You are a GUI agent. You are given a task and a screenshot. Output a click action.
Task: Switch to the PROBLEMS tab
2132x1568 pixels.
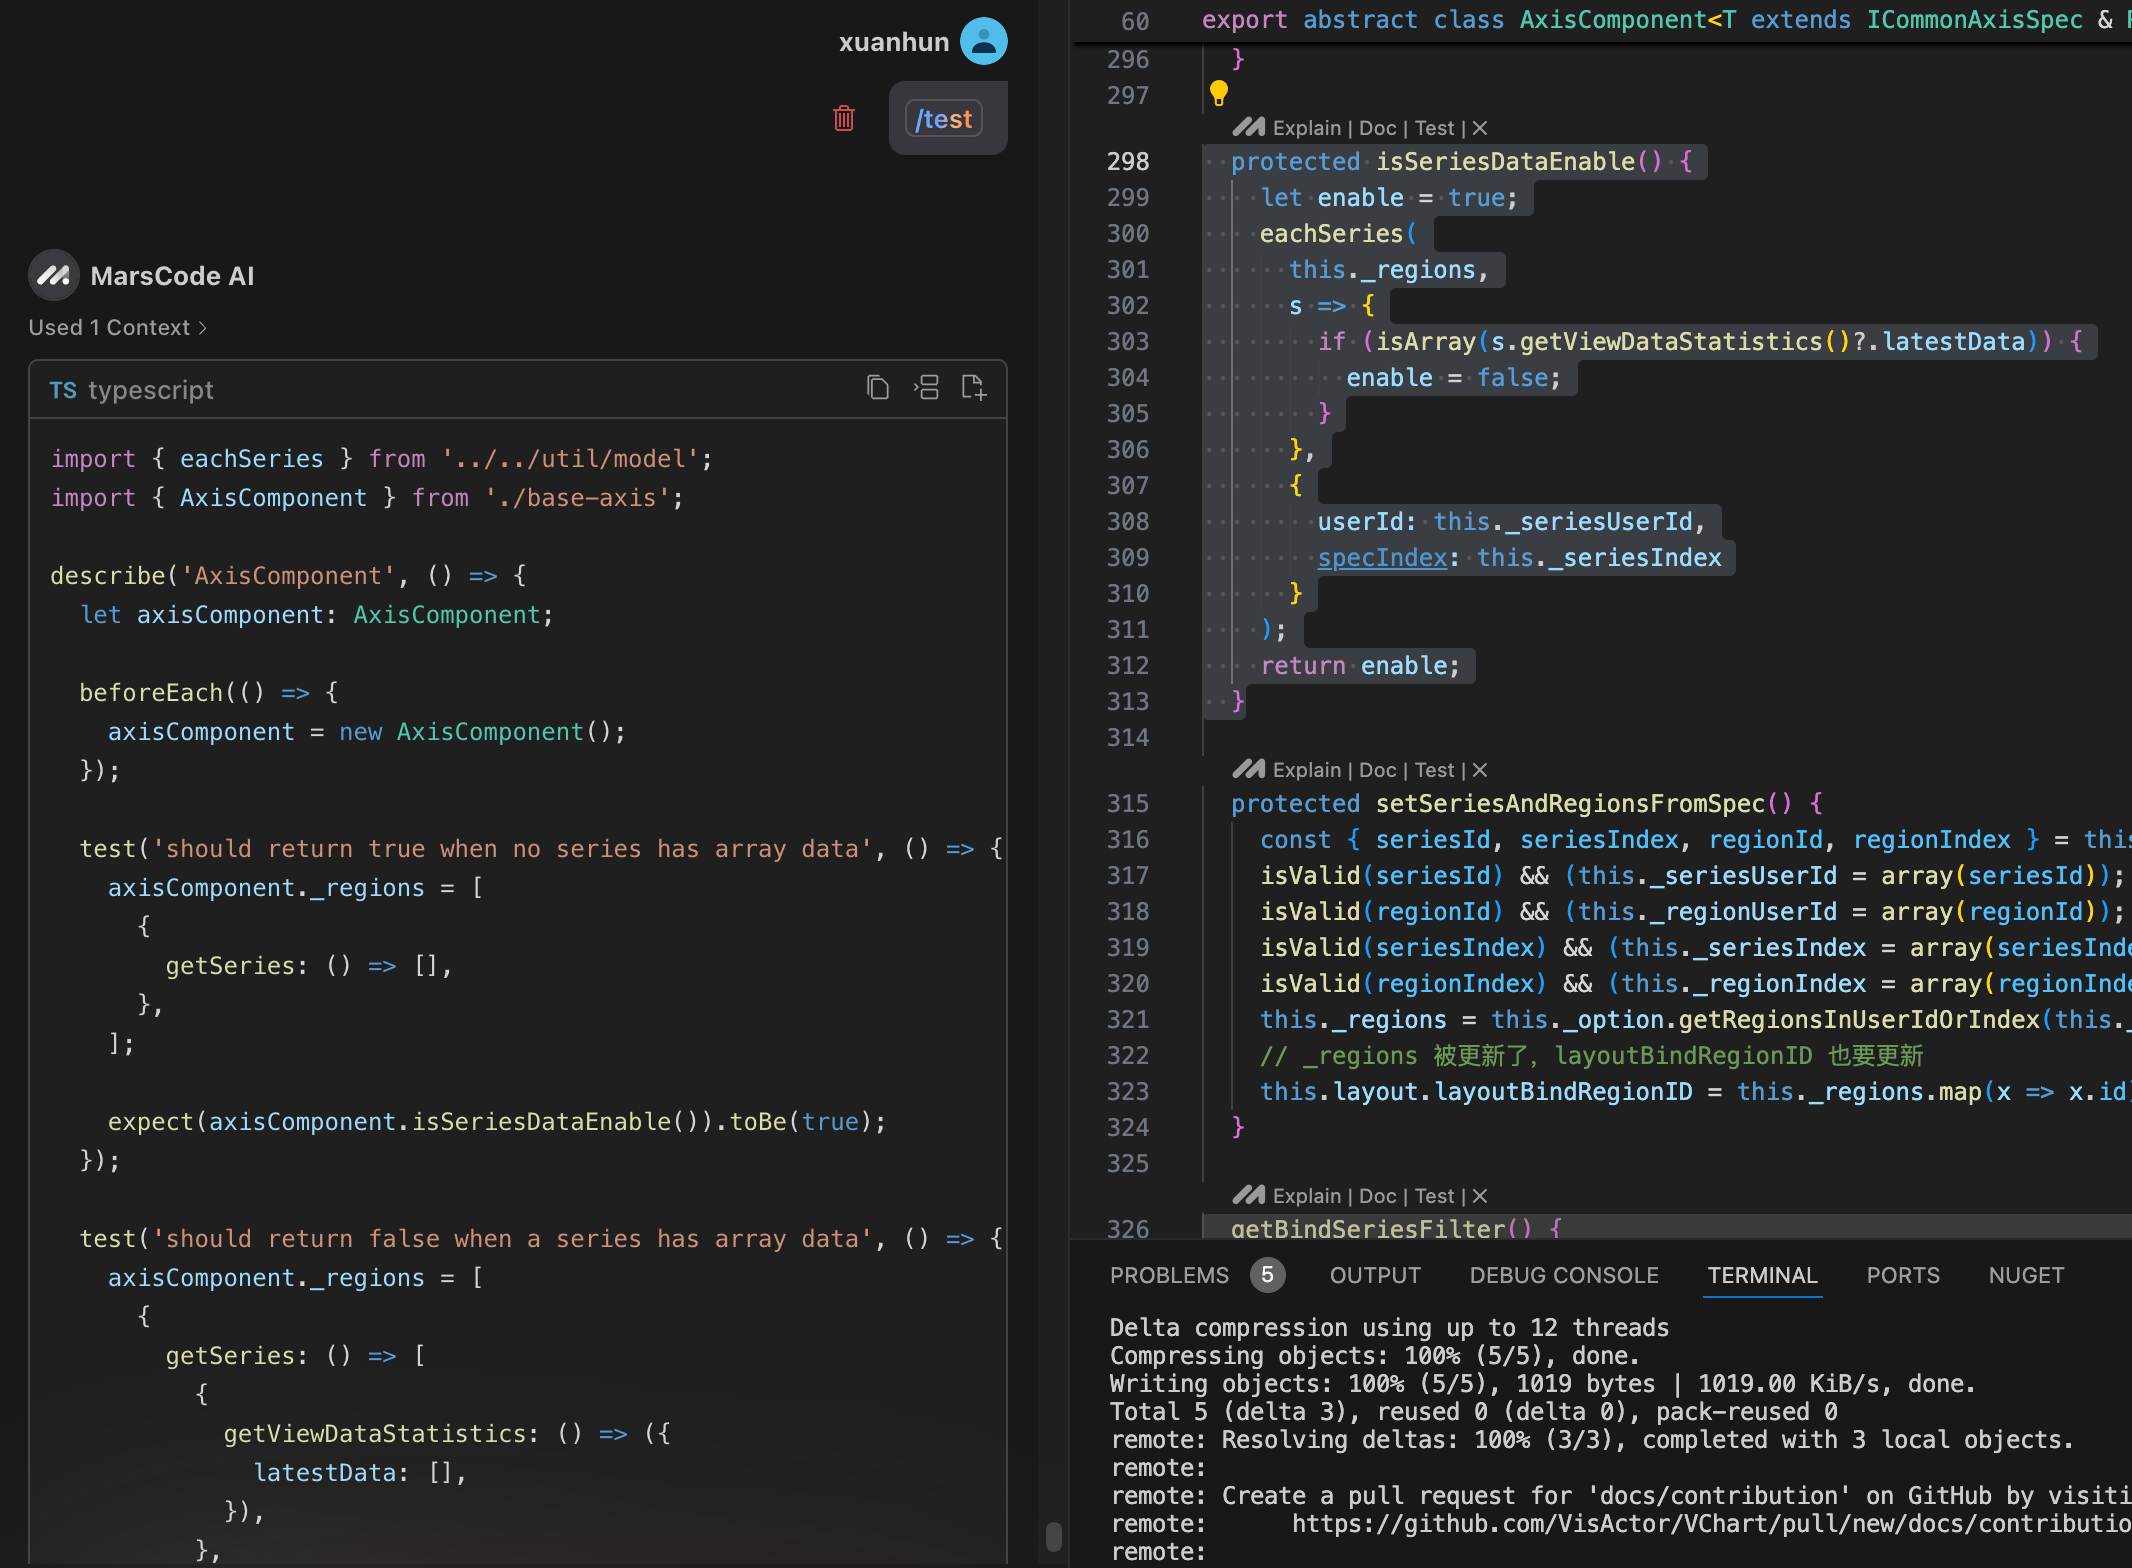[1169, 1275]
